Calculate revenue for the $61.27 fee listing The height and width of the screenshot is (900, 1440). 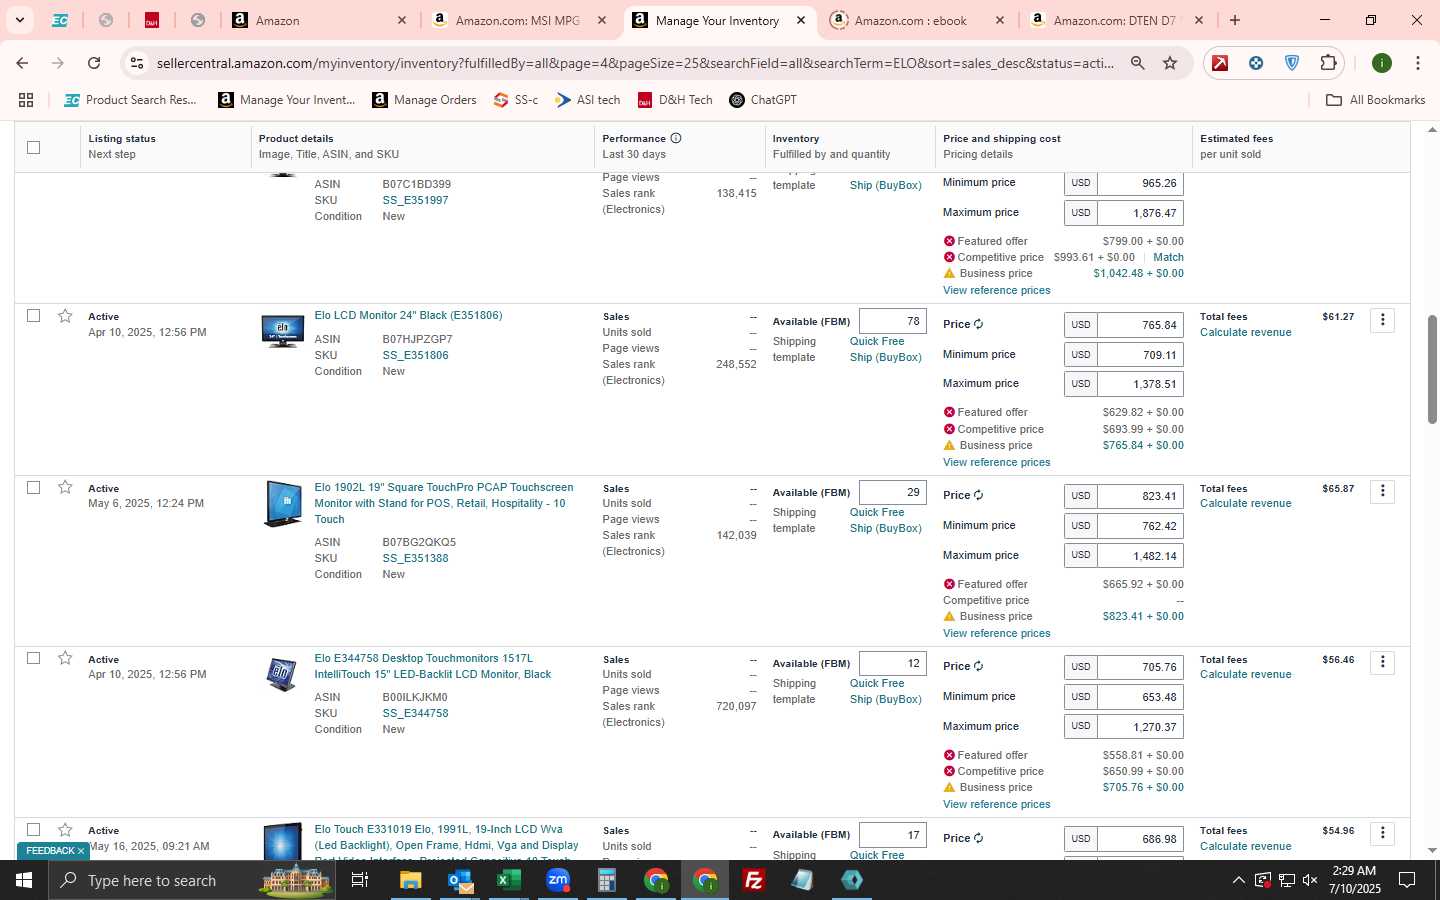tap(1245, 332)
